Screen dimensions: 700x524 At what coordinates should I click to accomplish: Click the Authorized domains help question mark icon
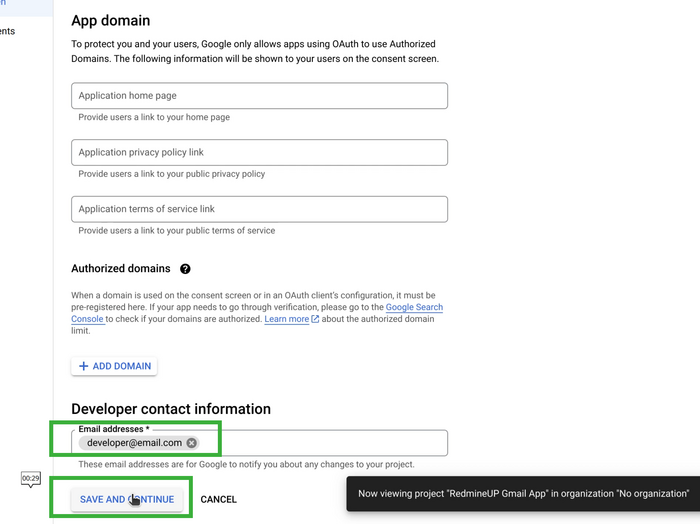(x=185, y=269)
